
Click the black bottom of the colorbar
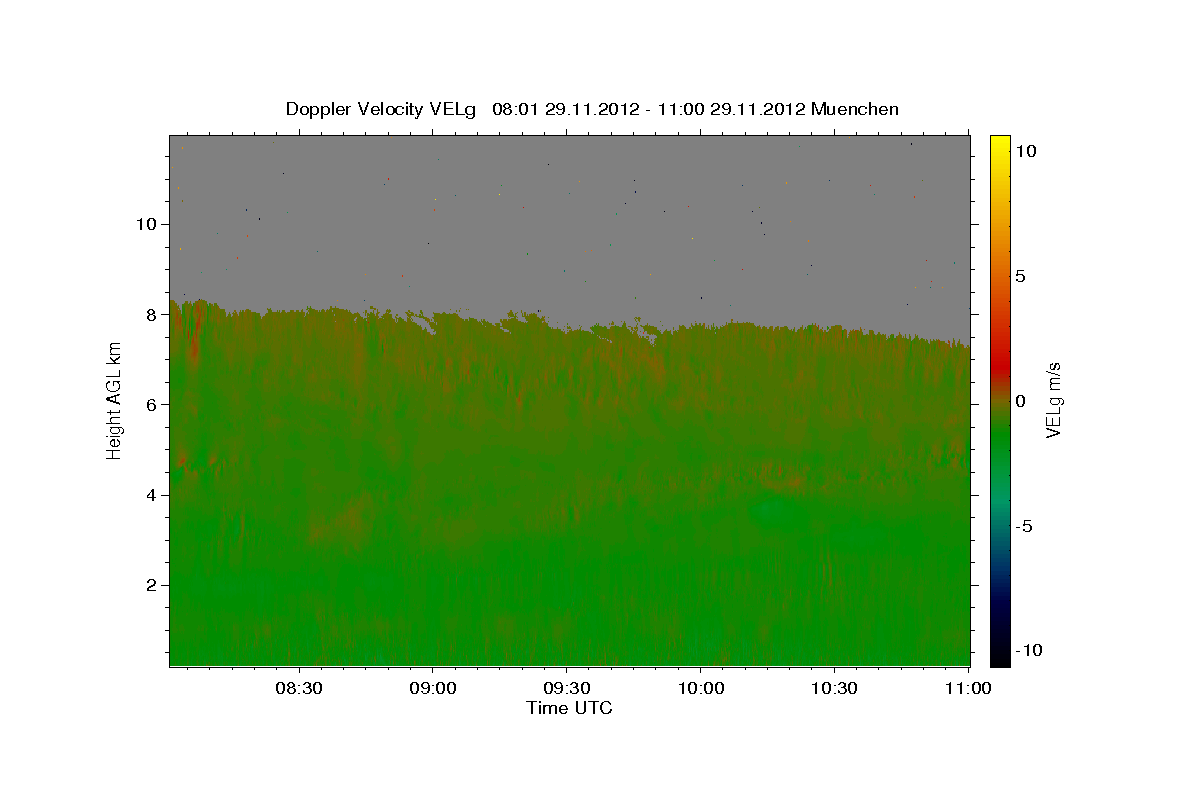1000,655
